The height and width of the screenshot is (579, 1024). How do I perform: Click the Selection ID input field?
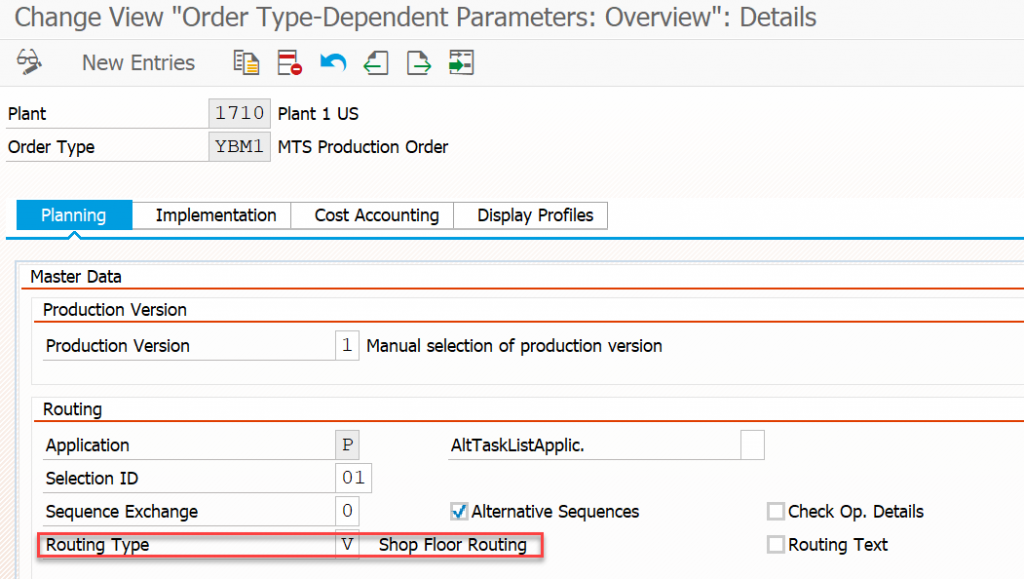click(353, 478)
